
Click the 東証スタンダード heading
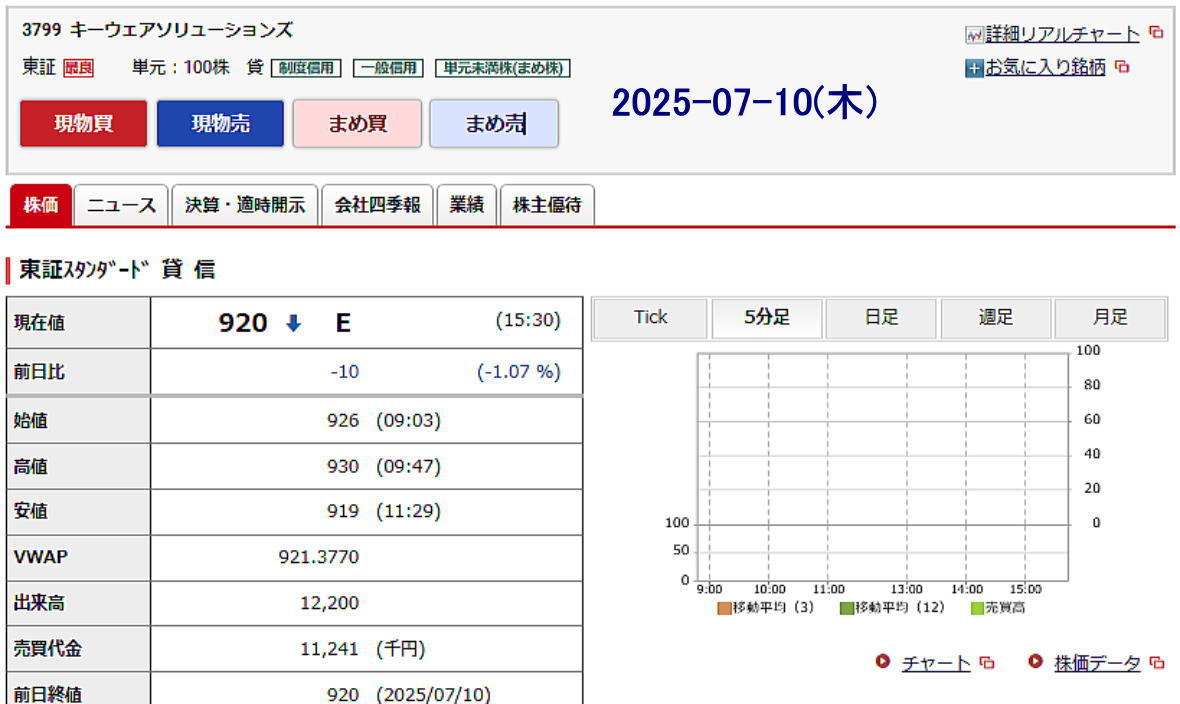[84, 270]
